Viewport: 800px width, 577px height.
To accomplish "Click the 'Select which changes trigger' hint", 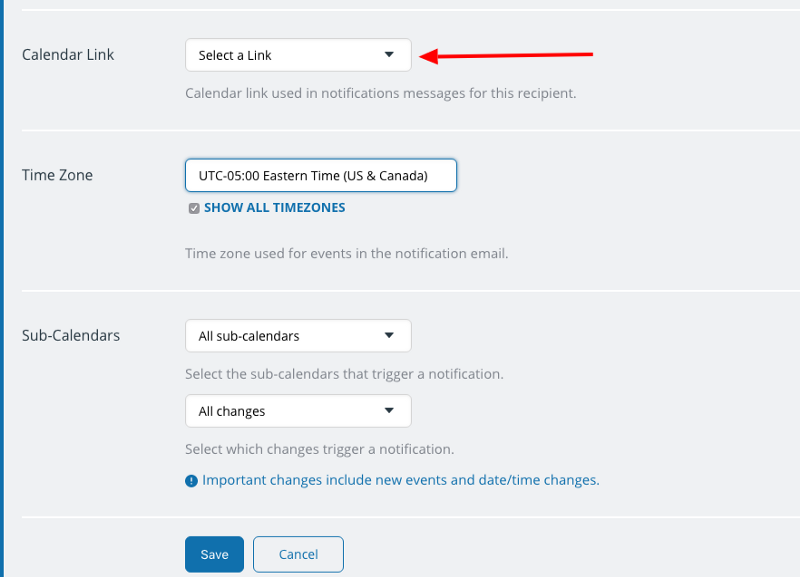I will [x=319, y=449].
